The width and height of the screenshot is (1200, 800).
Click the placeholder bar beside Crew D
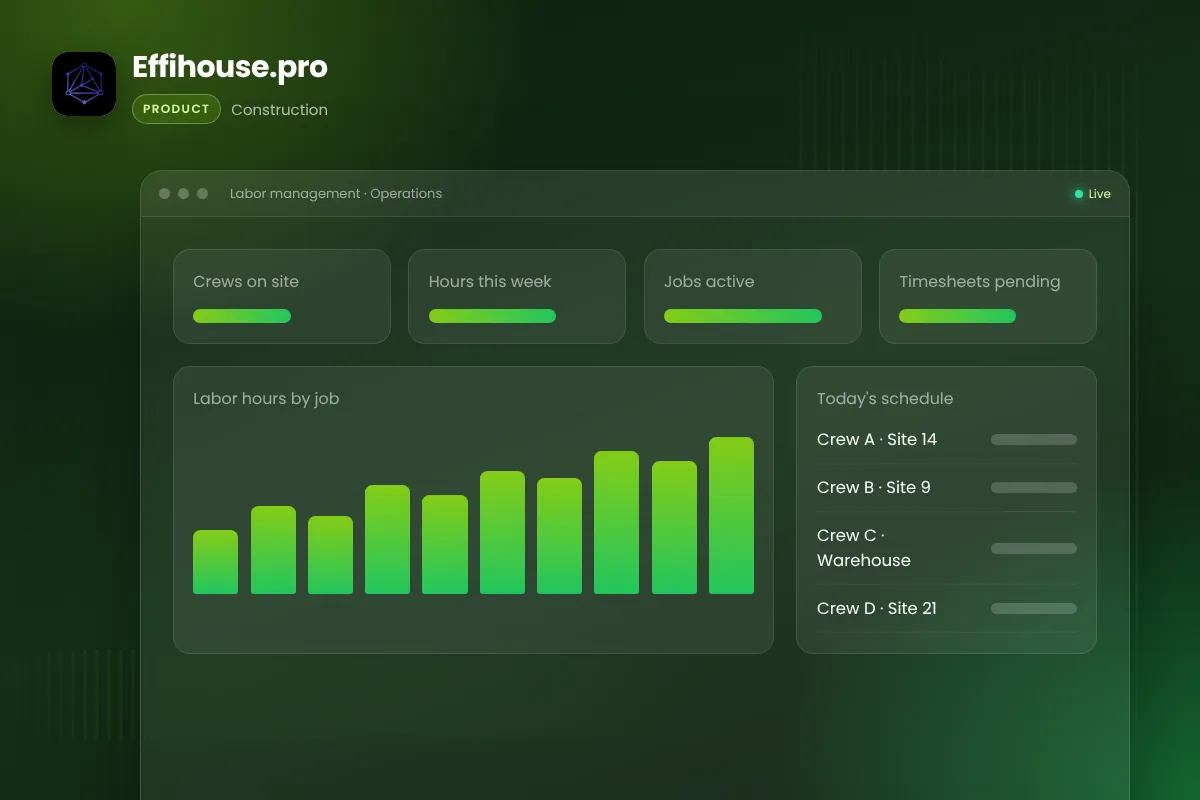[x=1034, y=609]
